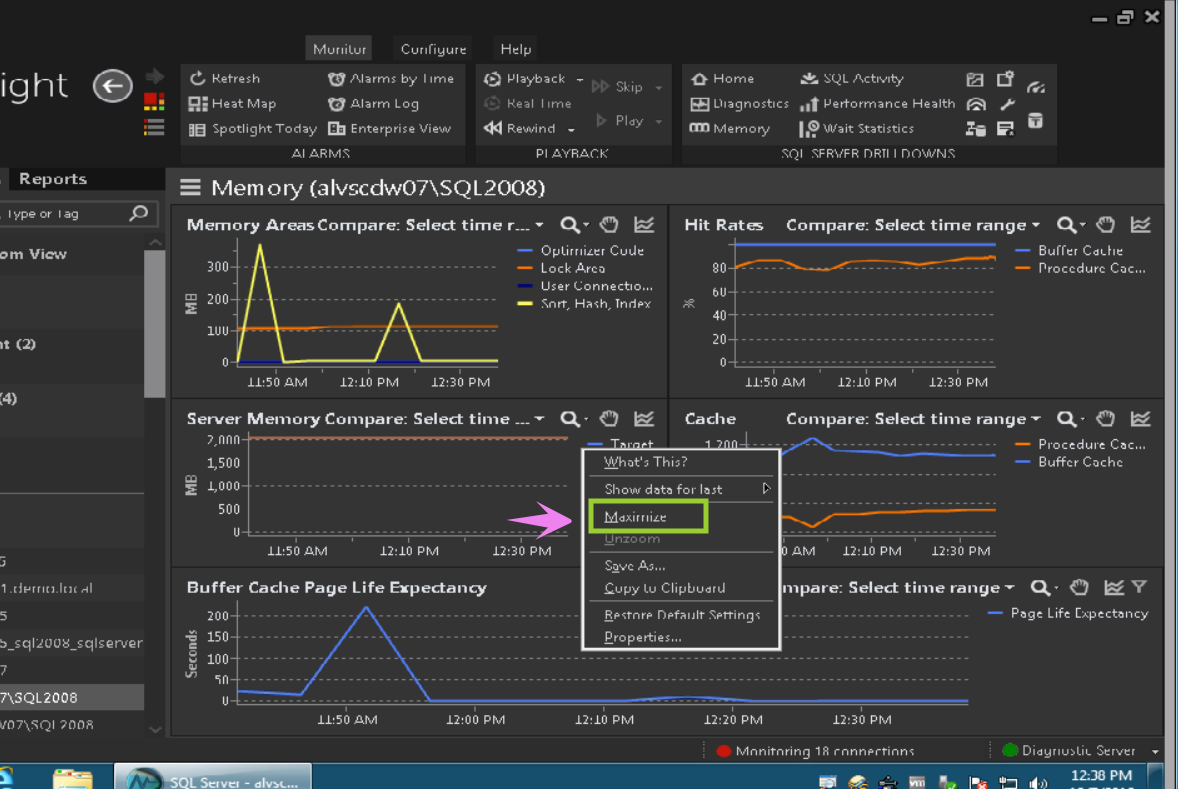This screenshot has height=789, width=1178.
Task: Click the zoom magnifier in Hit Rates chart
Action: pos(1066,225)
